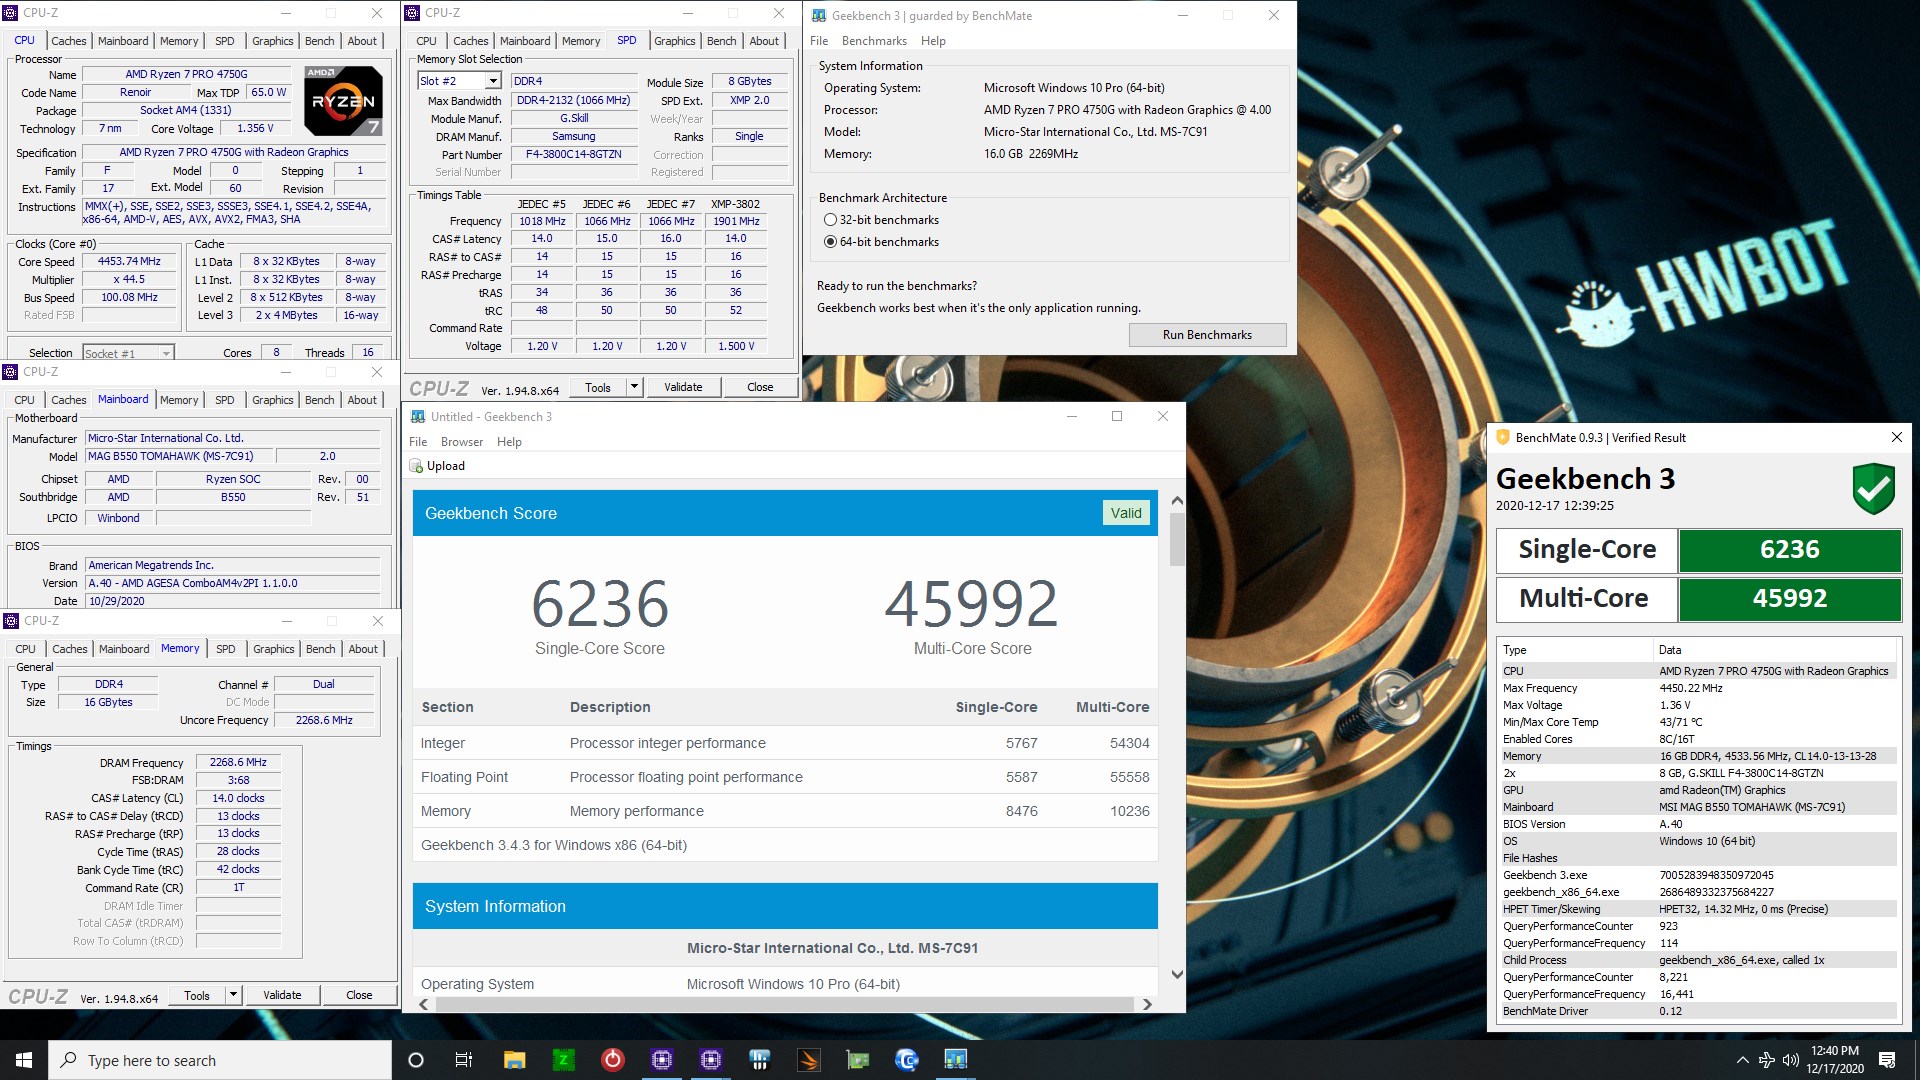Click the horizontal scroll left arrow in Geekbench
The image size is (1920, 1080).
click(x=424, y=1004)
